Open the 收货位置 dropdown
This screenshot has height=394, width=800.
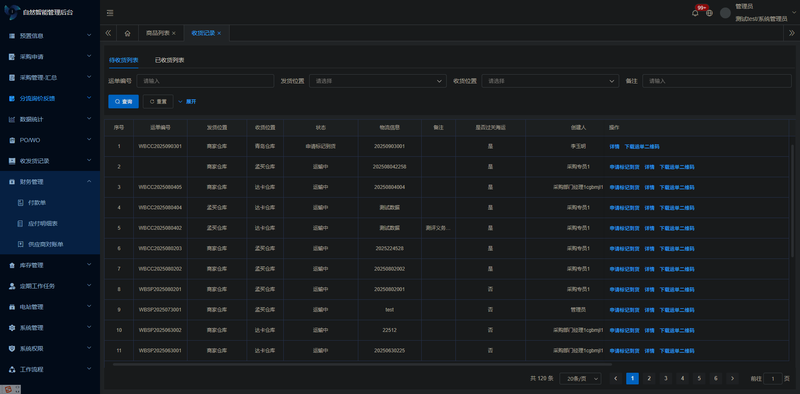(550, 81)
